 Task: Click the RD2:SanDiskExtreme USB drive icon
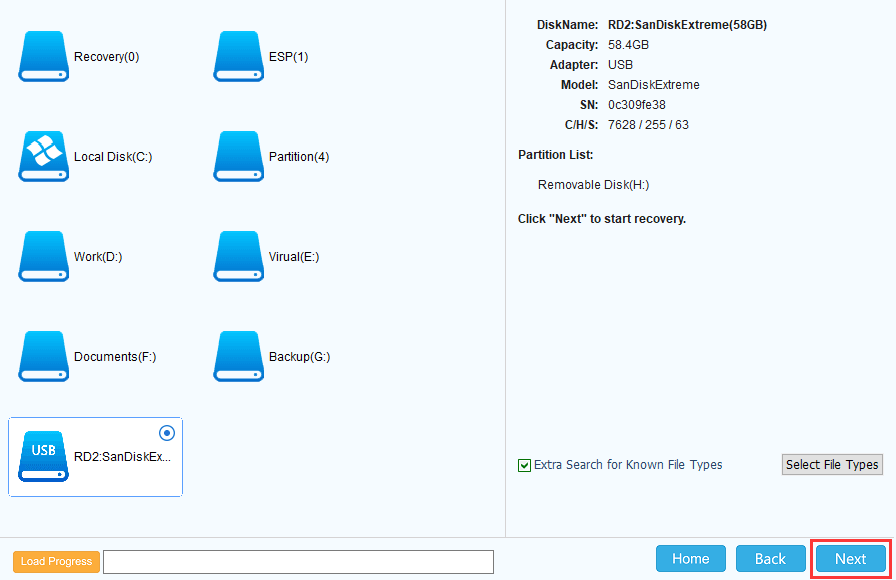click(43, 456)
